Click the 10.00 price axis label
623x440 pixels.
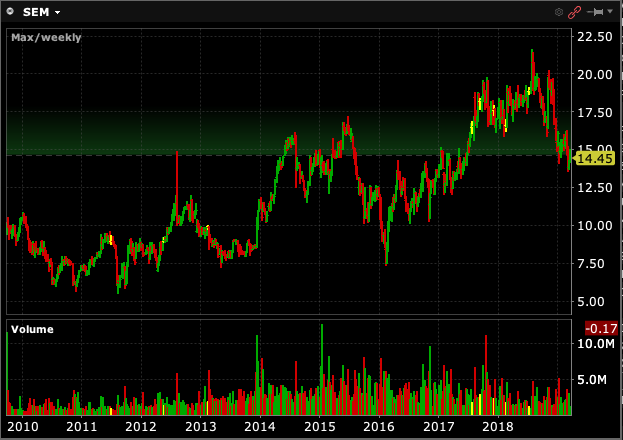click(x=594, y=226)
